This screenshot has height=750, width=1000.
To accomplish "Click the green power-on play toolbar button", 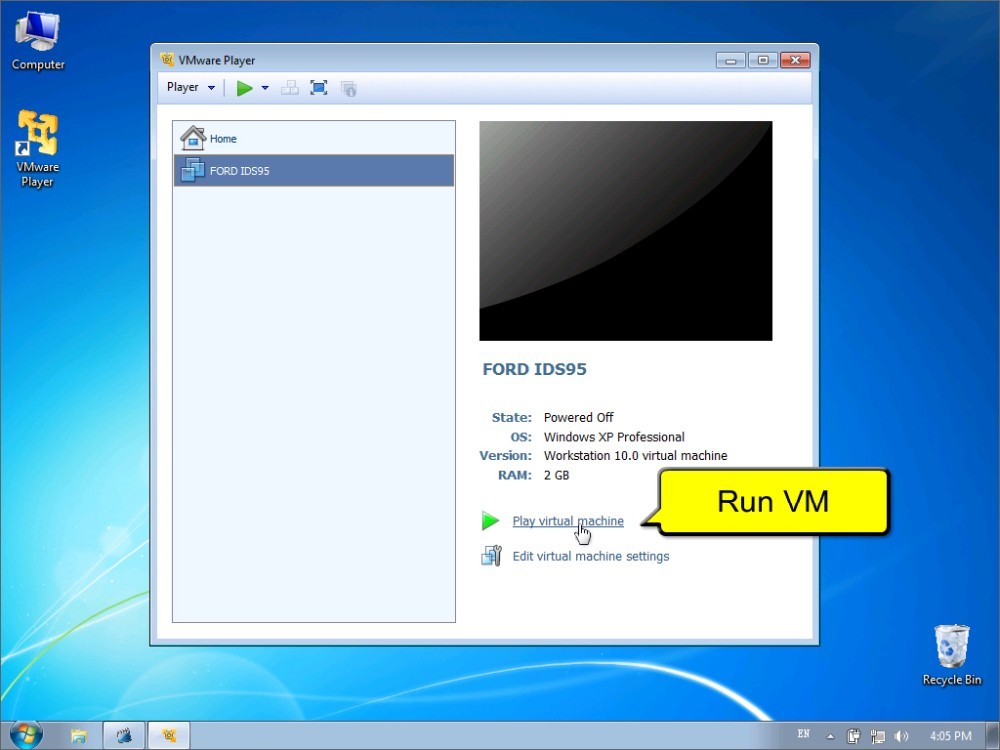I will 244,88.
